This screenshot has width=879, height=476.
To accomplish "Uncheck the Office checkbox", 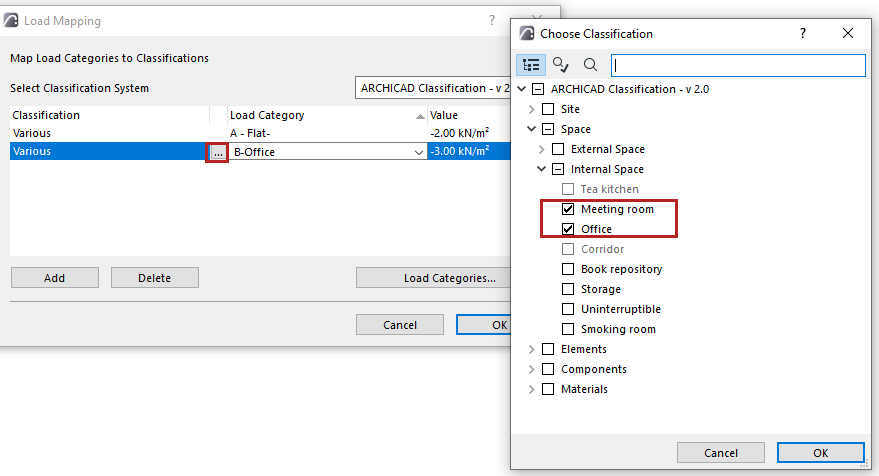I will 568,229.
